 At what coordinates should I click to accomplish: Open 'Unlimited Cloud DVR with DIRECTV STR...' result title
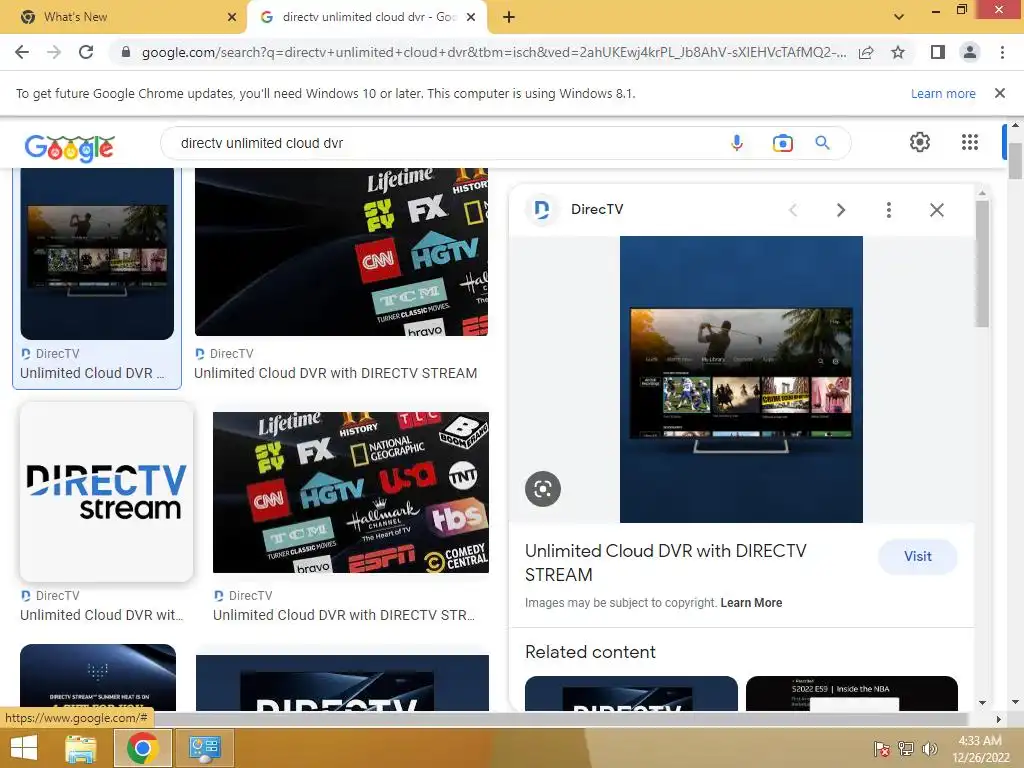(x=344, y=615)
